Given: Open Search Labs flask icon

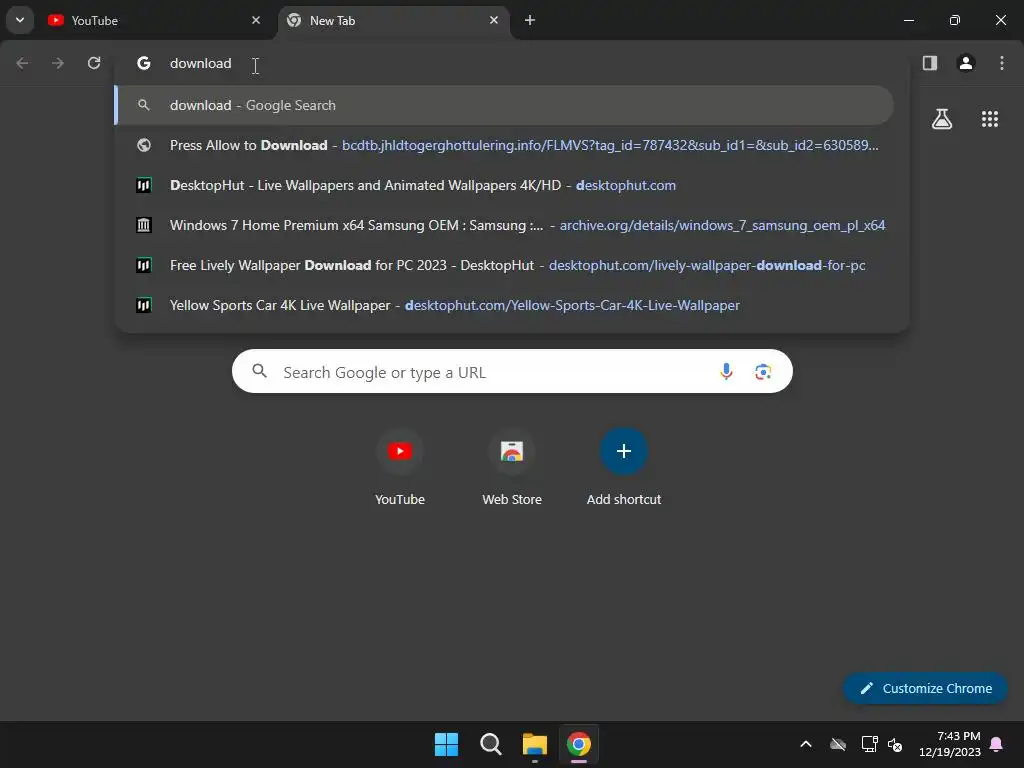Looking at the screenshot, I should (942, 119).
